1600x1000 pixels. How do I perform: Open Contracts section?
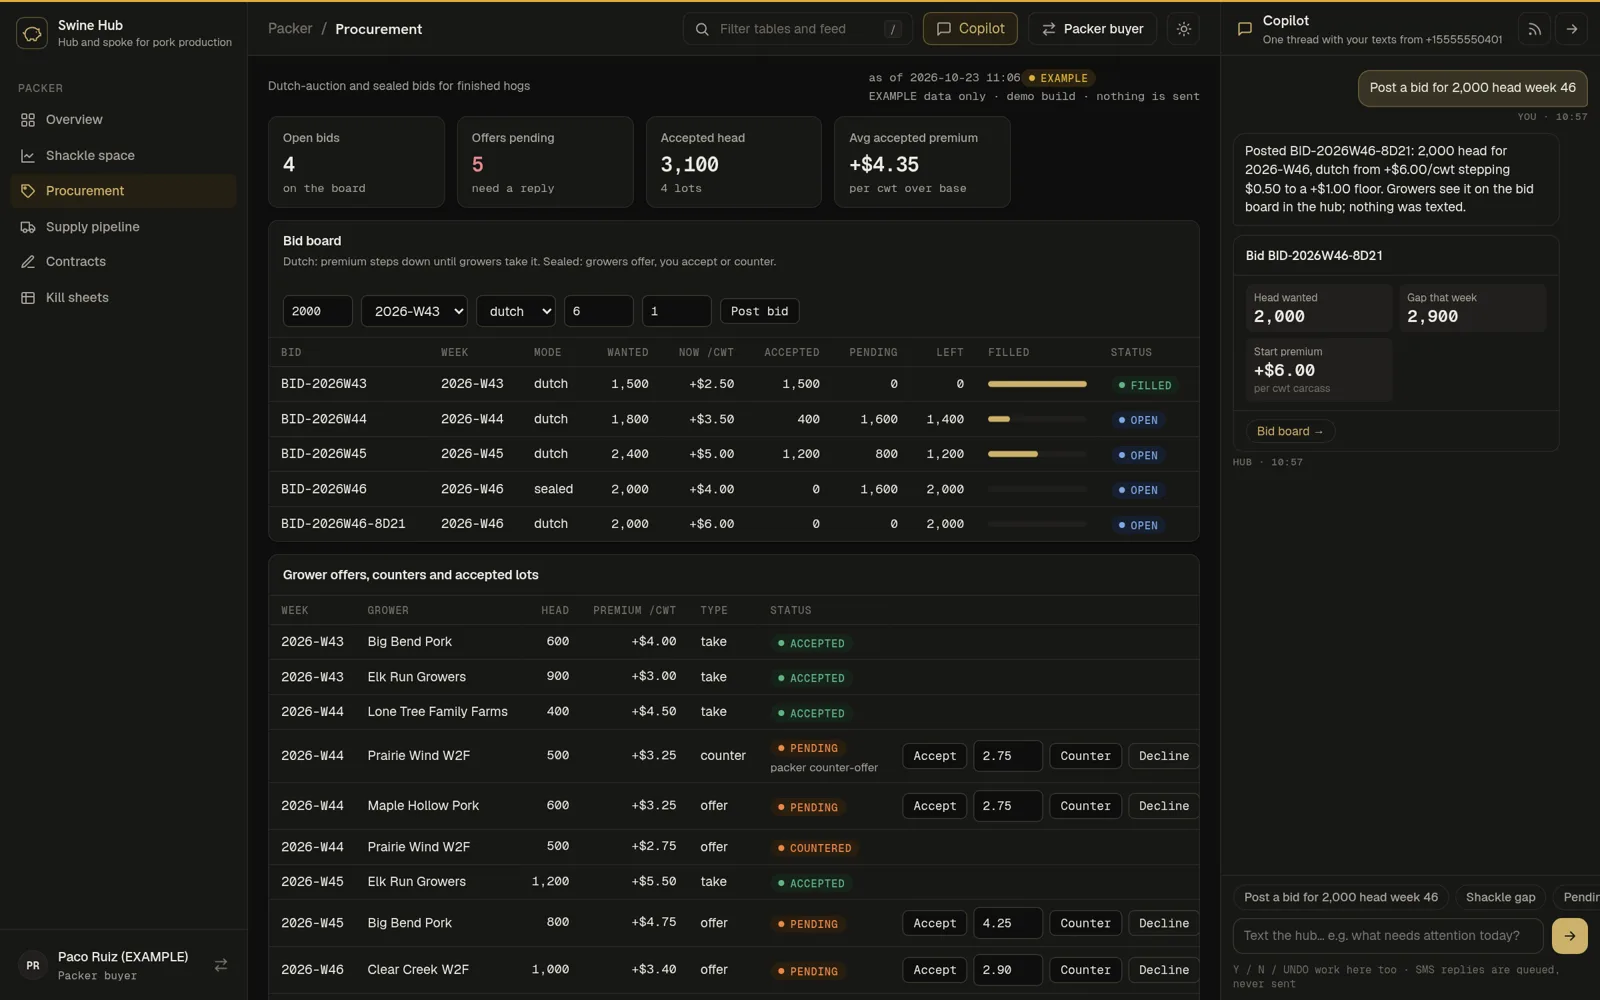pos(123,262)
